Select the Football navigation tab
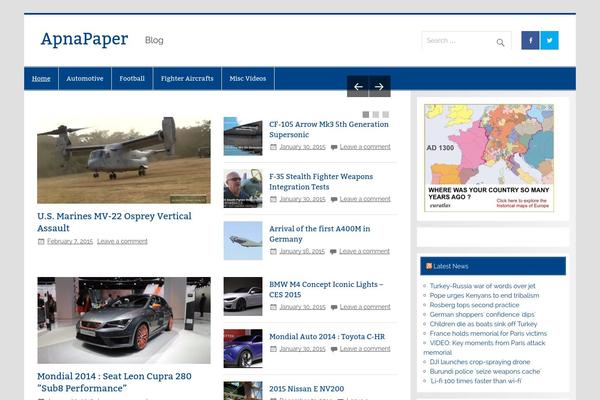This screenshot has height=400, width=600. click(x=132, y=78)
